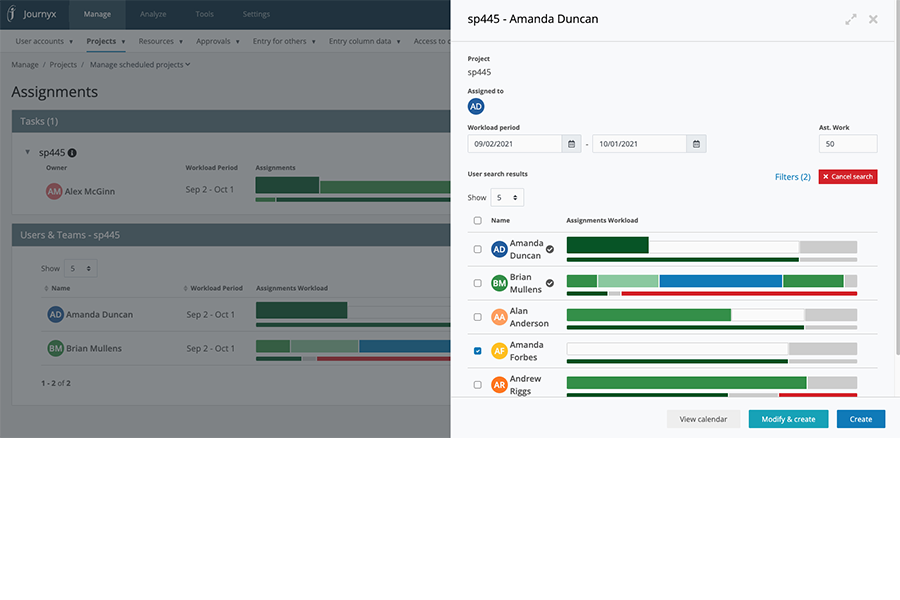
Task: Uncheck the Amanda Forbes checkbox
Action: 477,351
